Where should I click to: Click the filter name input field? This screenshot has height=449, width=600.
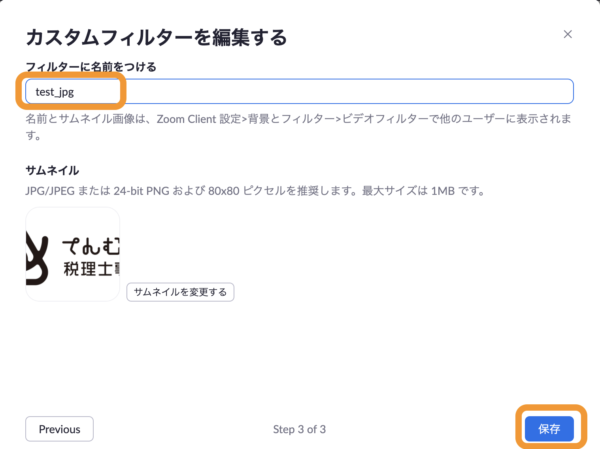click(300, 91)
